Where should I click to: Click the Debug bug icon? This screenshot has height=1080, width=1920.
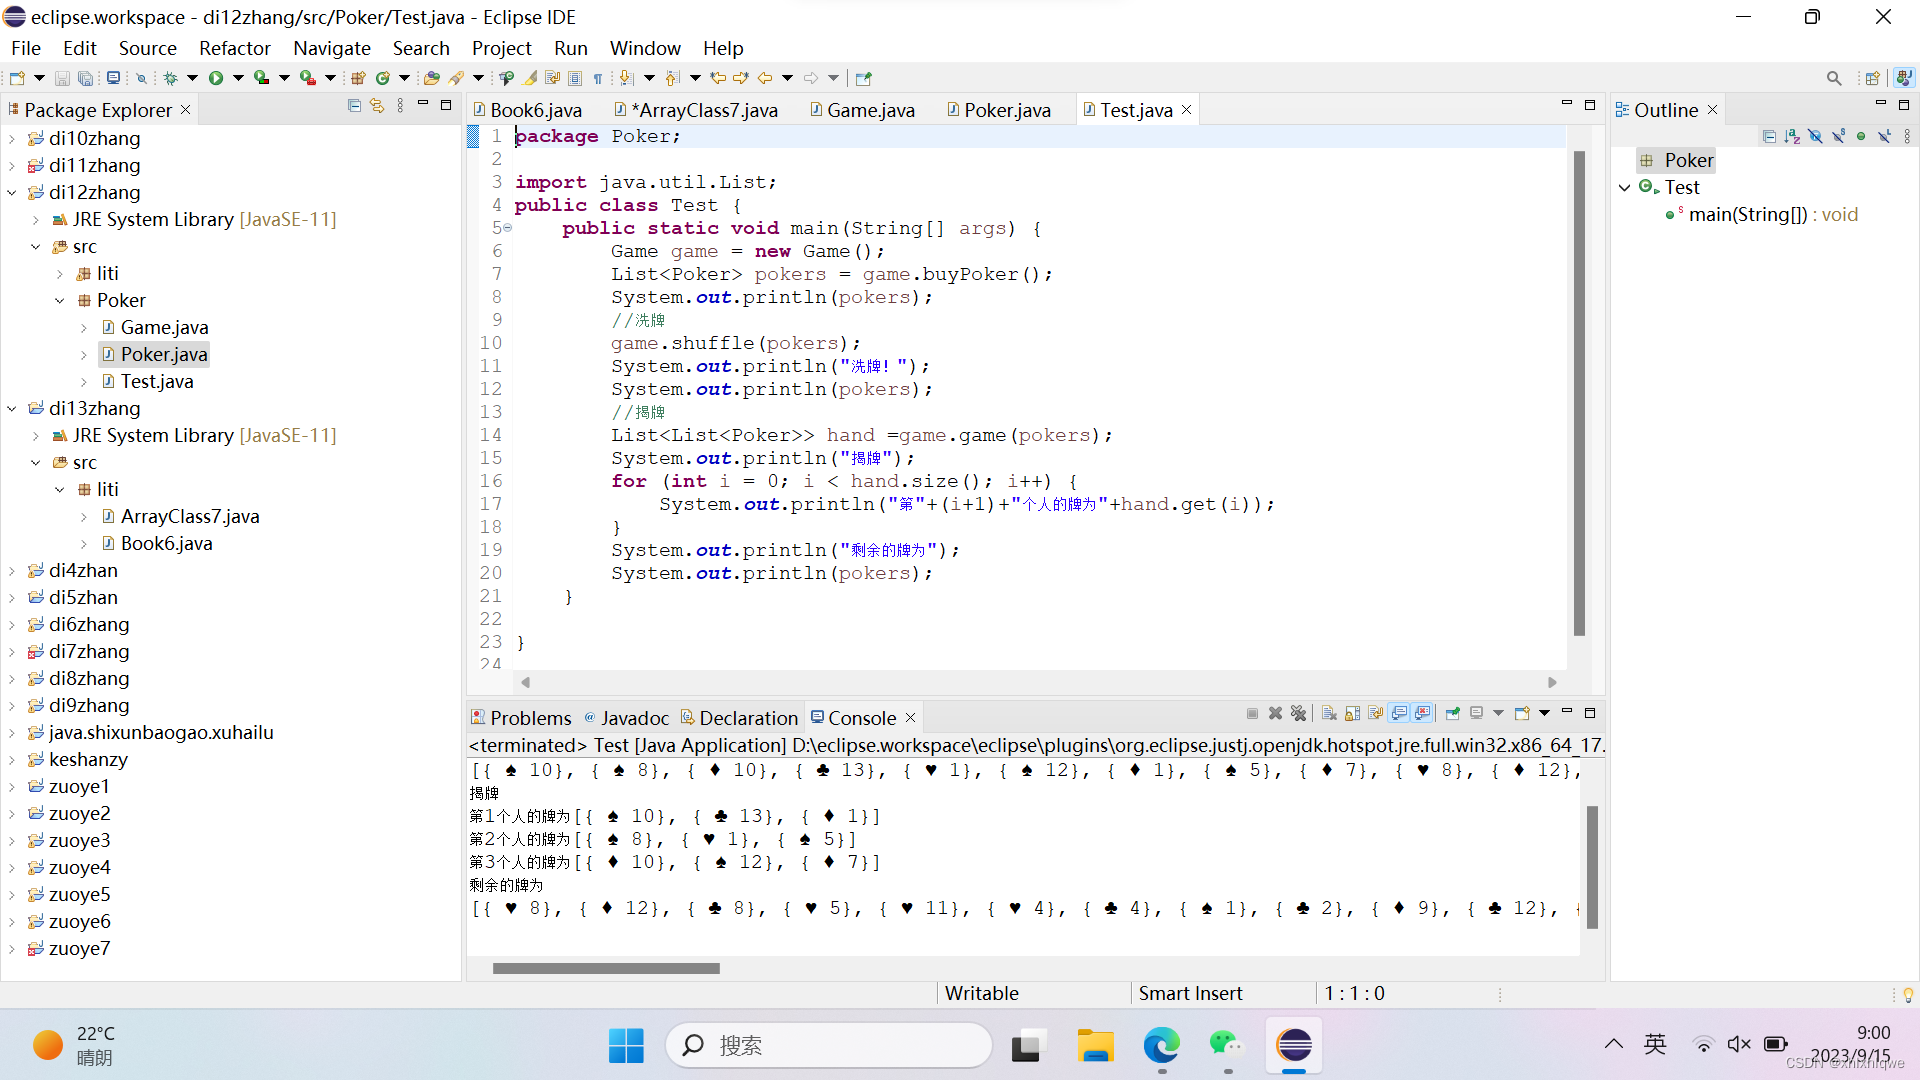(x=170, y=78)
